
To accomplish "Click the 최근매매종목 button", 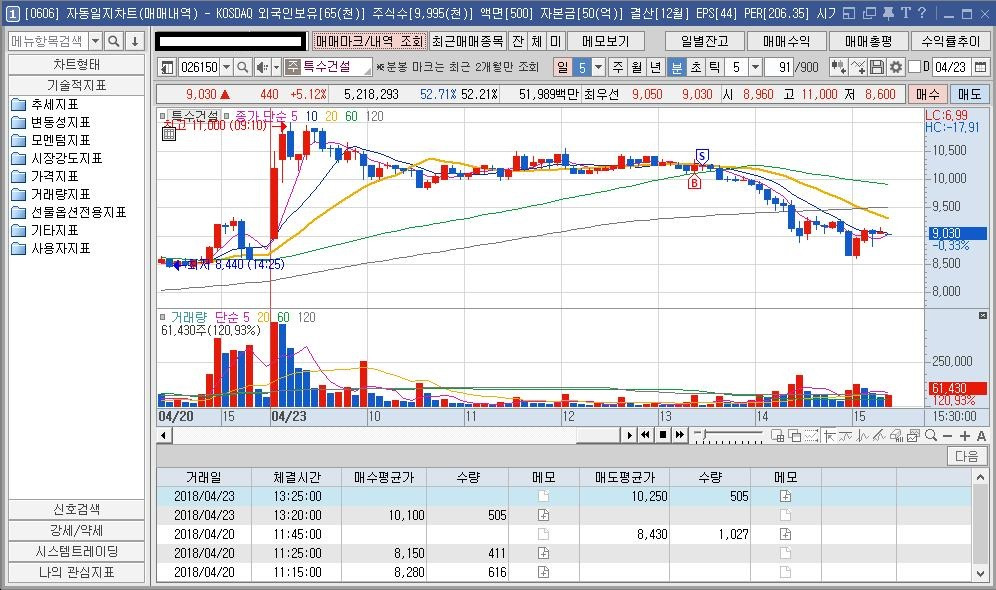I will (468, 41).
